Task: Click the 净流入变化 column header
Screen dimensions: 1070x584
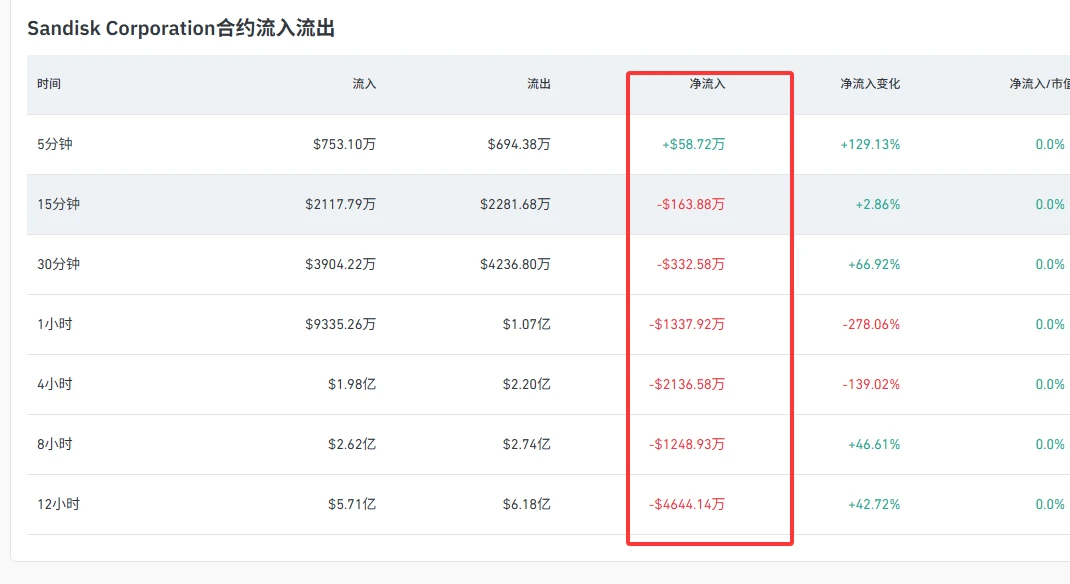Action: pyautogui.click(x=870, y=84)
